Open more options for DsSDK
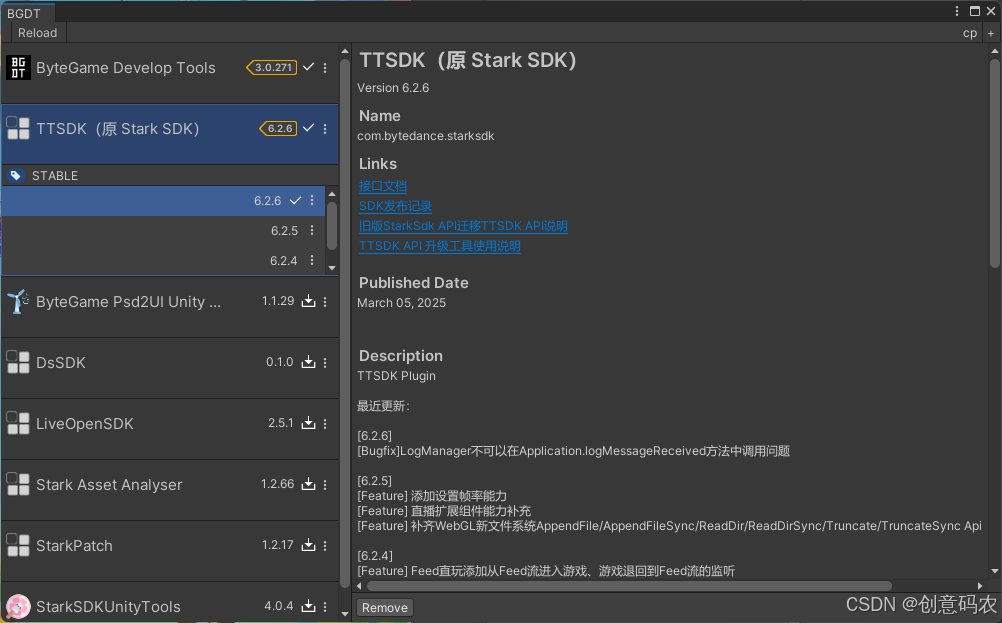Screen dimensions: 1002x623 pyautogui.click(x=325, y=363)
